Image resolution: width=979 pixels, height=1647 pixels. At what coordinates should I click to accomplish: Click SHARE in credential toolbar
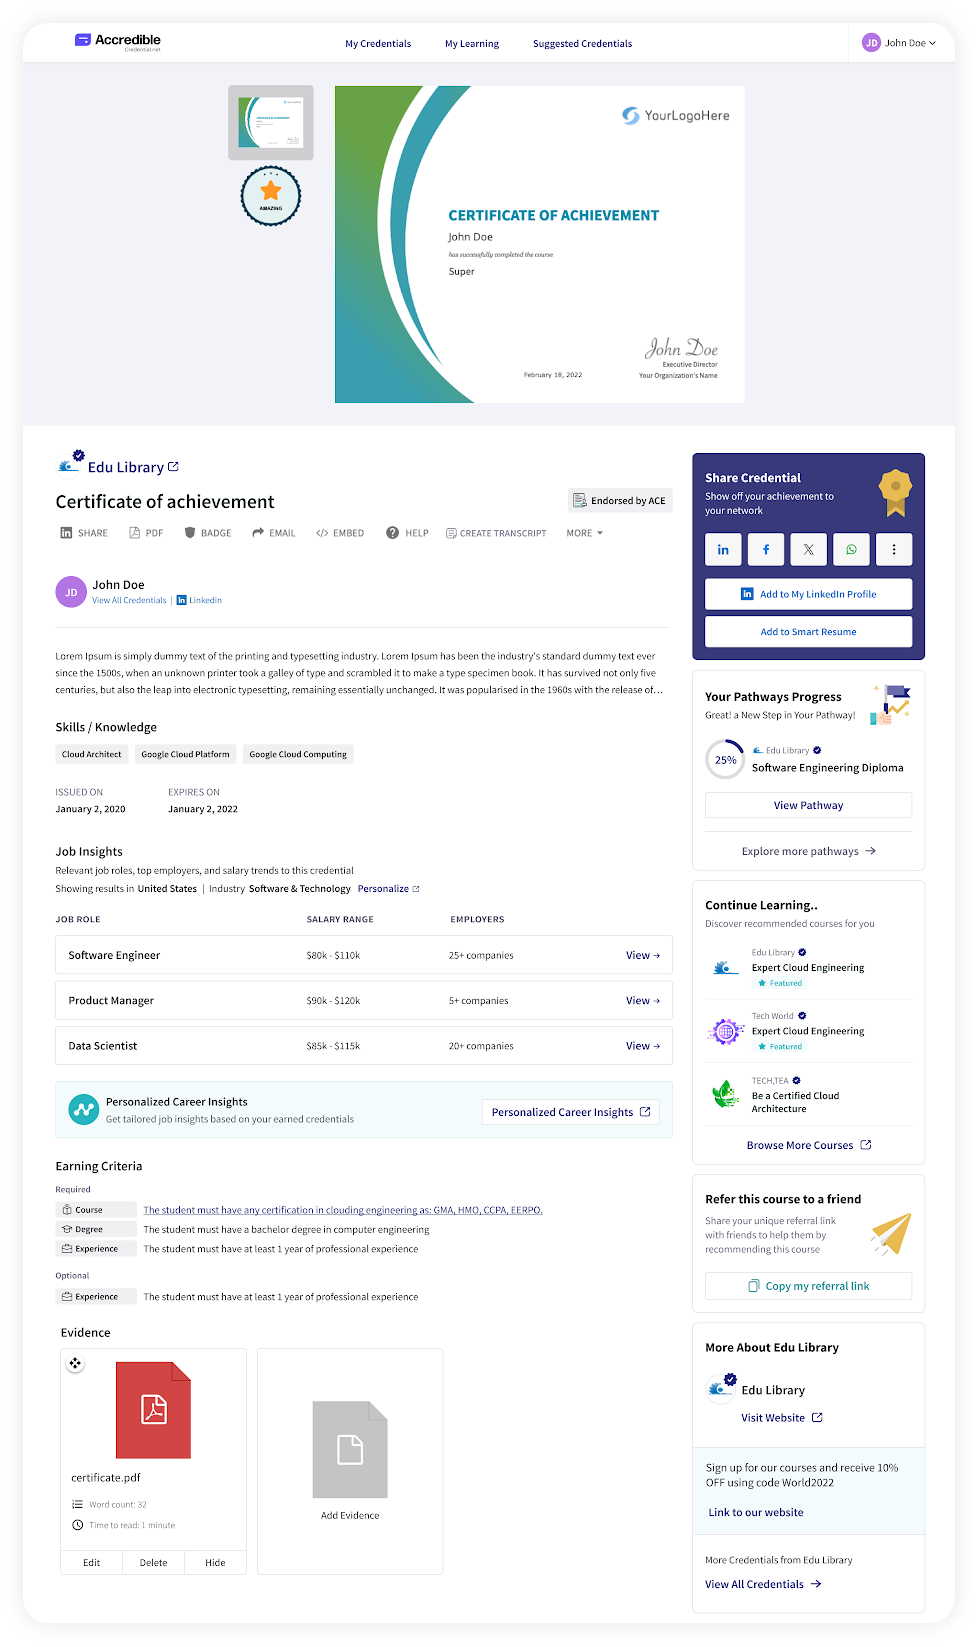pyautogui.click(x=84, y=533)
